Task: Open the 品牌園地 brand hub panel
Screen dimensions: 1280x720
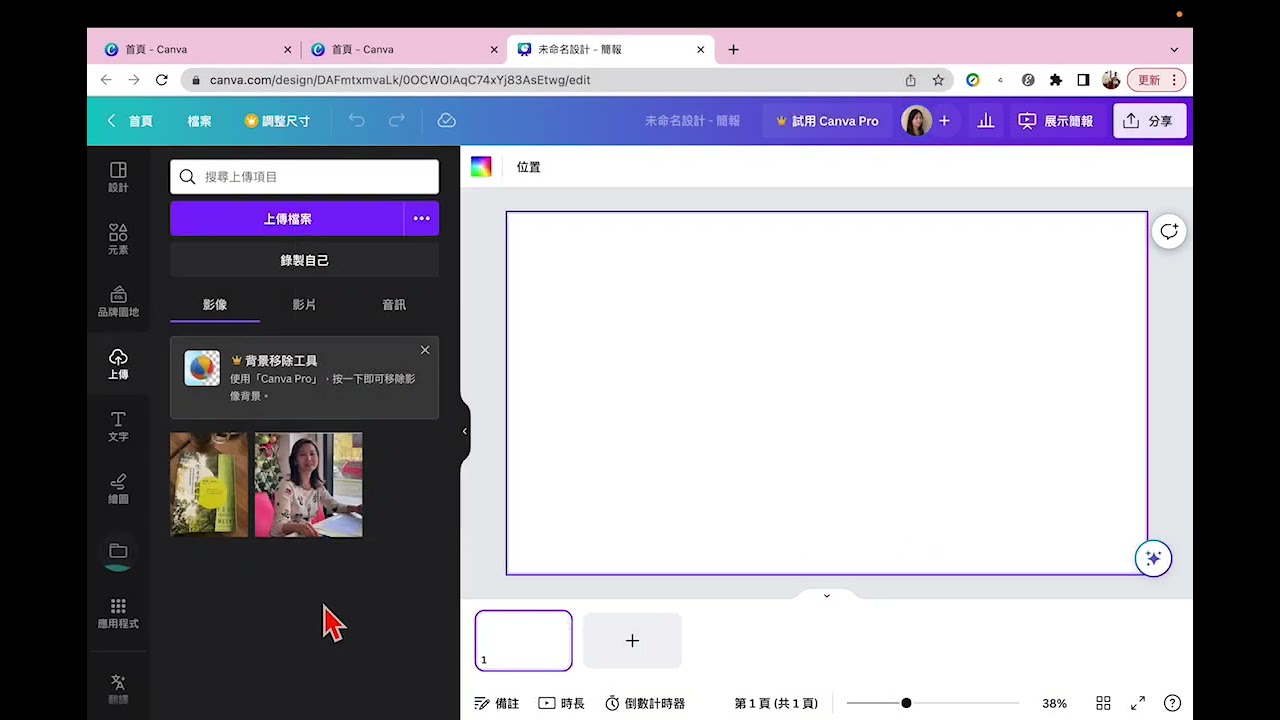Action: 118,301
